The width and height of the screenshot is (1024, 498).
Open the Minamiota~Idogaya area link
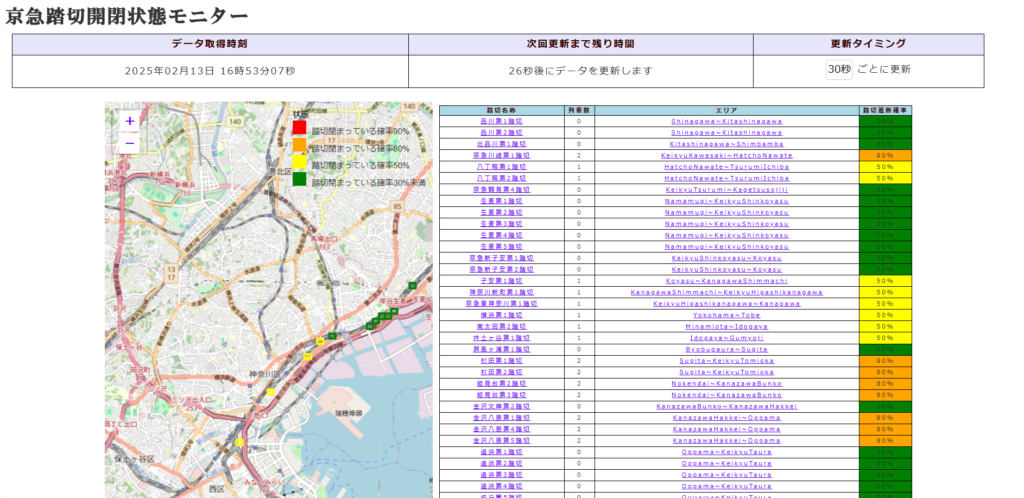pyautogui.click(x=727, y=326)
